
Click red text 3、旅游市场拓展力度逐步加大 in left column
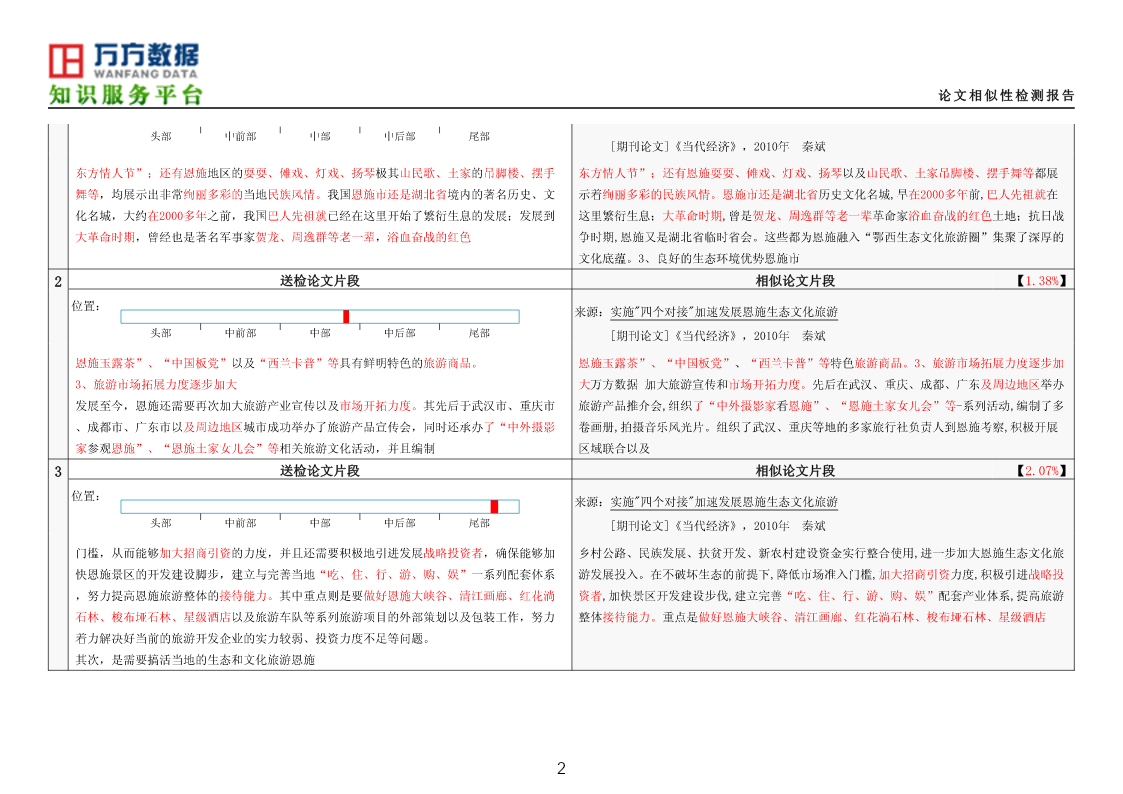click(x=156, y=384)
